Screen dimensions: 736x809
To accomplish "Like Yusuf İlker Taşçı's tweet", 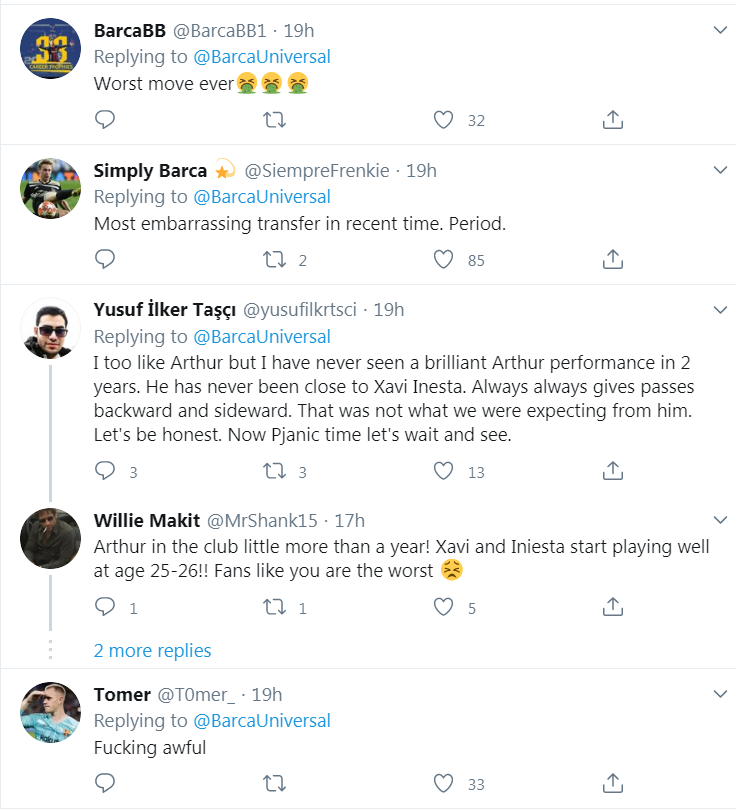I will coord(443,471).
